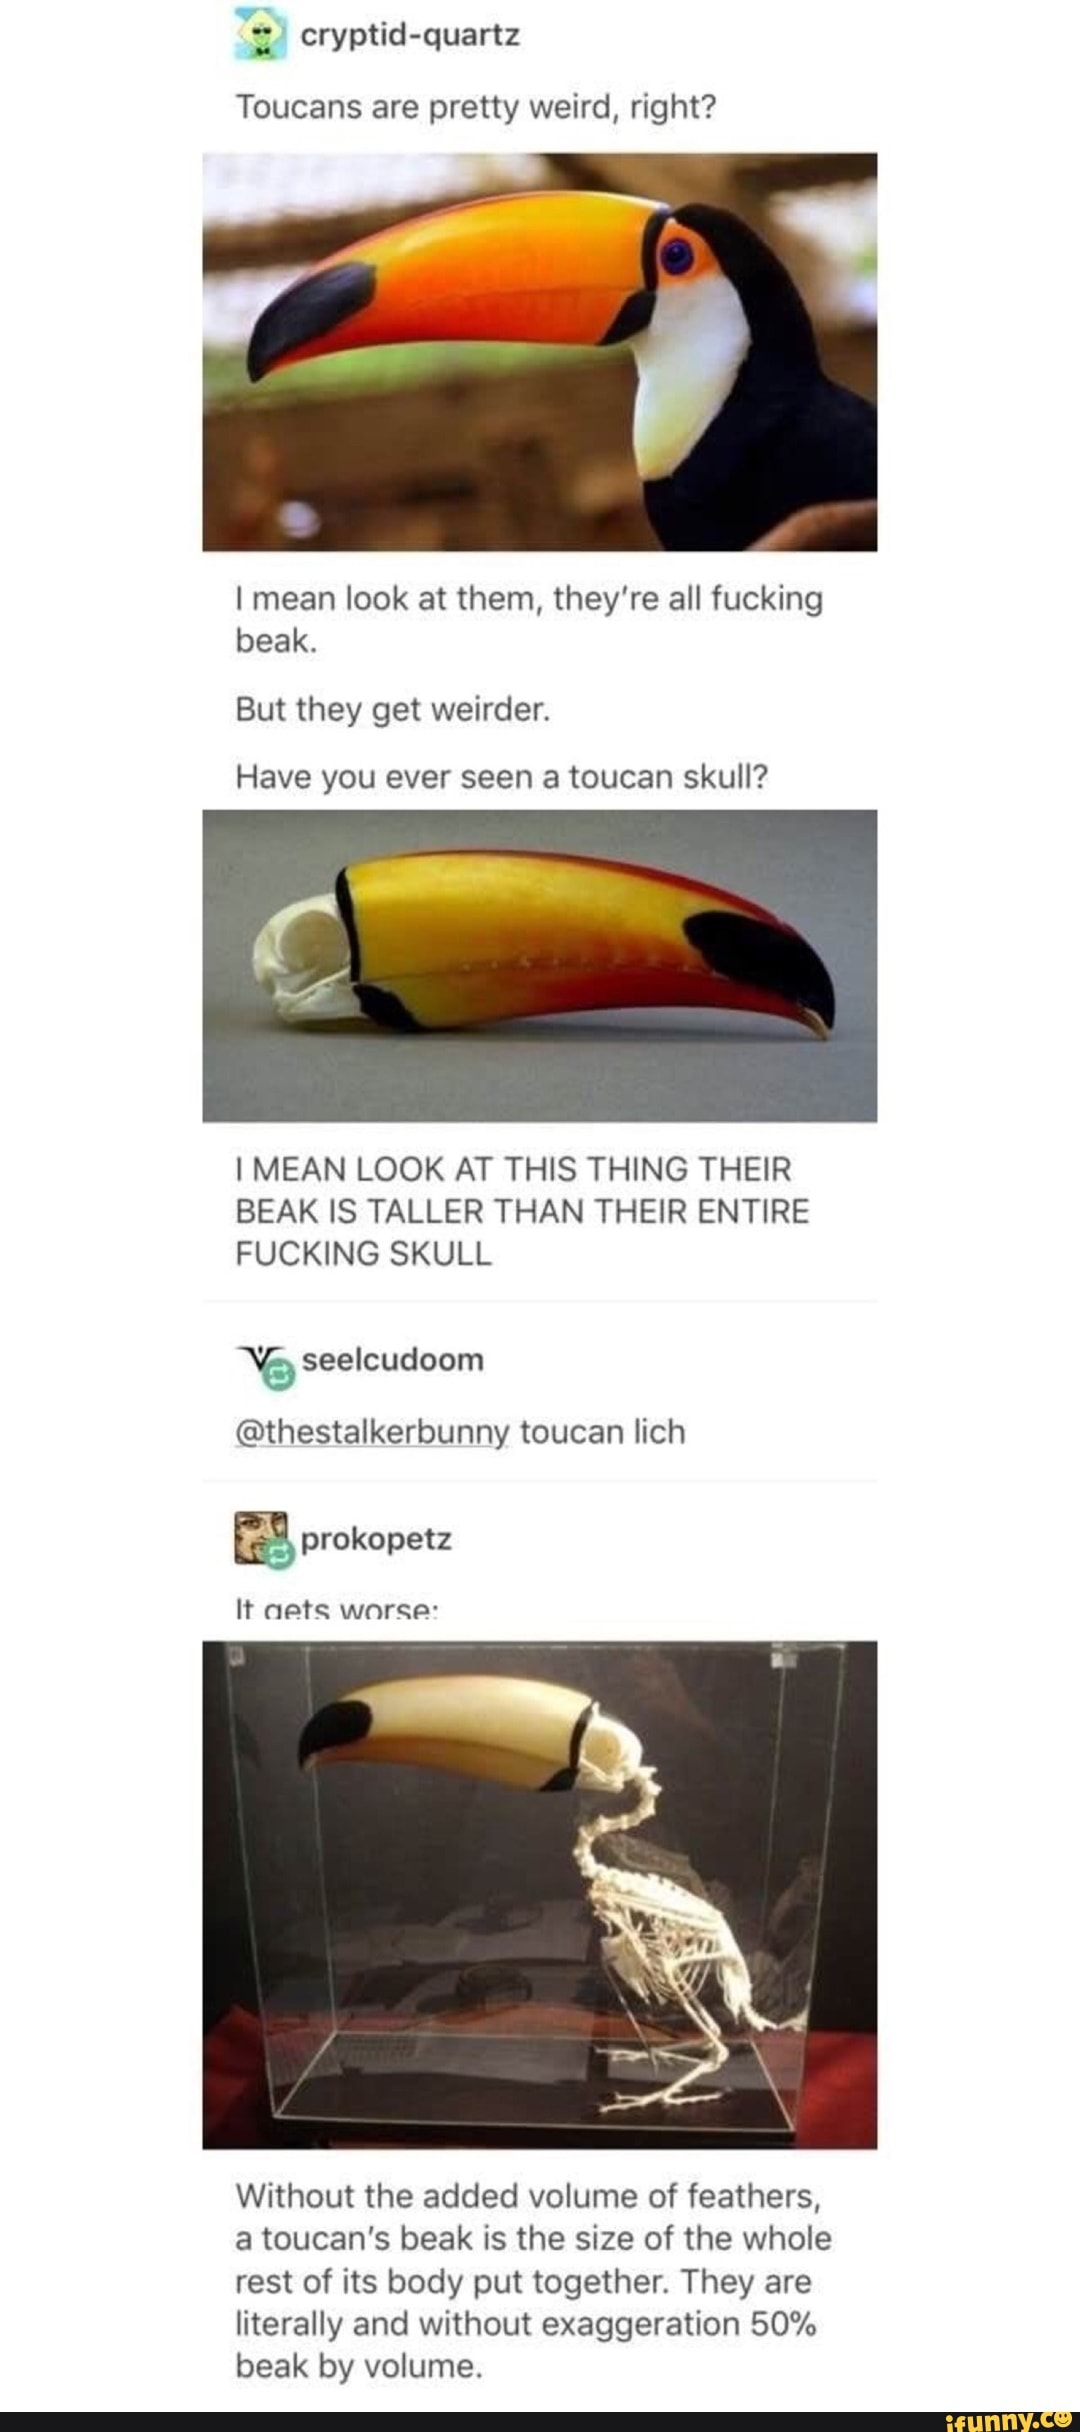
Task: Open the live toucan photo
Action: (x=540, y=351)
